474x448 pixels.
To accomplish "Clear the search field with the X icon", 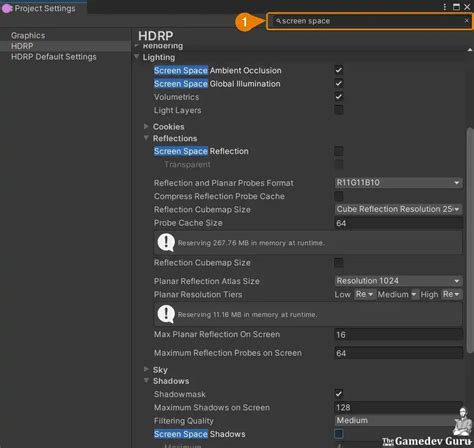I will click(466, 21).
